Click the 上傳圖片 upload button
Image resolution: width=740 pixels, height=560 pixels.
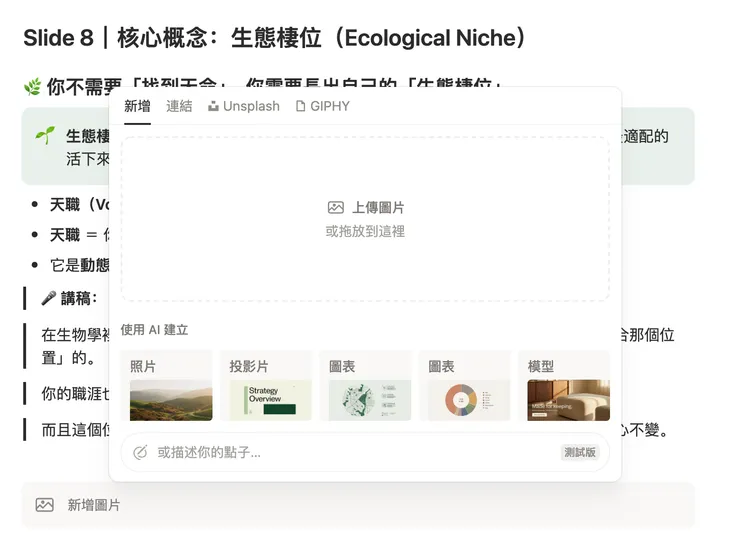pyautogui.click(x=366, y=208)
